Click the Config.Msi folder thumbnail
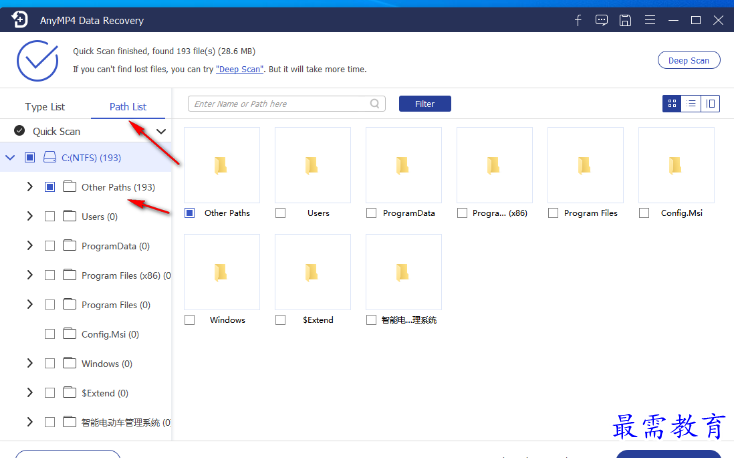Image resolution: width=734 pixels, height=458 pixels. (x=676, y=165)
